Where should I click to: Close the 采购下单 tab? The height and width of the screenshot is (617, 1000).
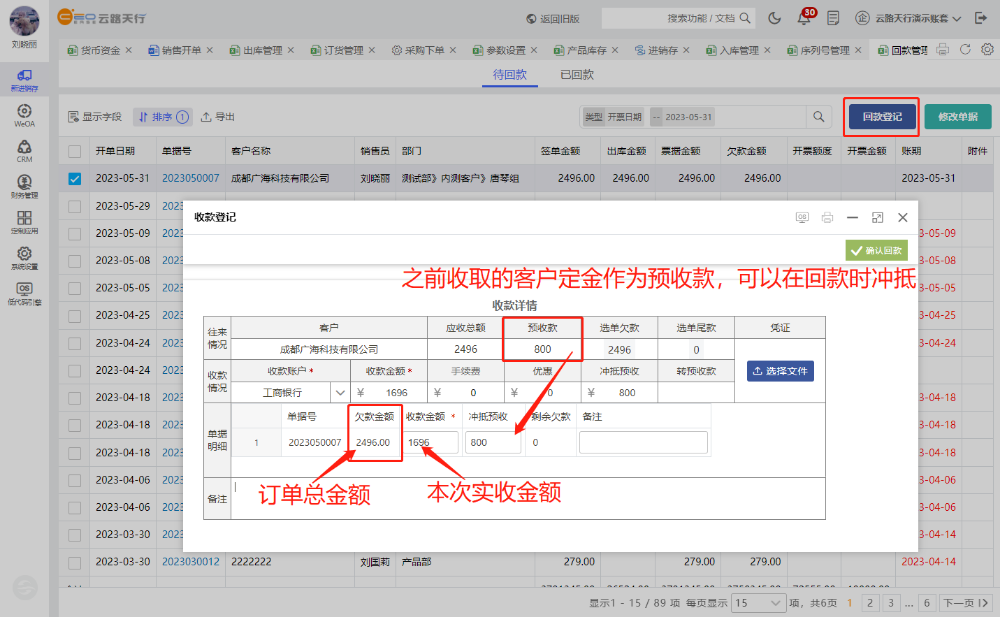(x=453, y=50)
